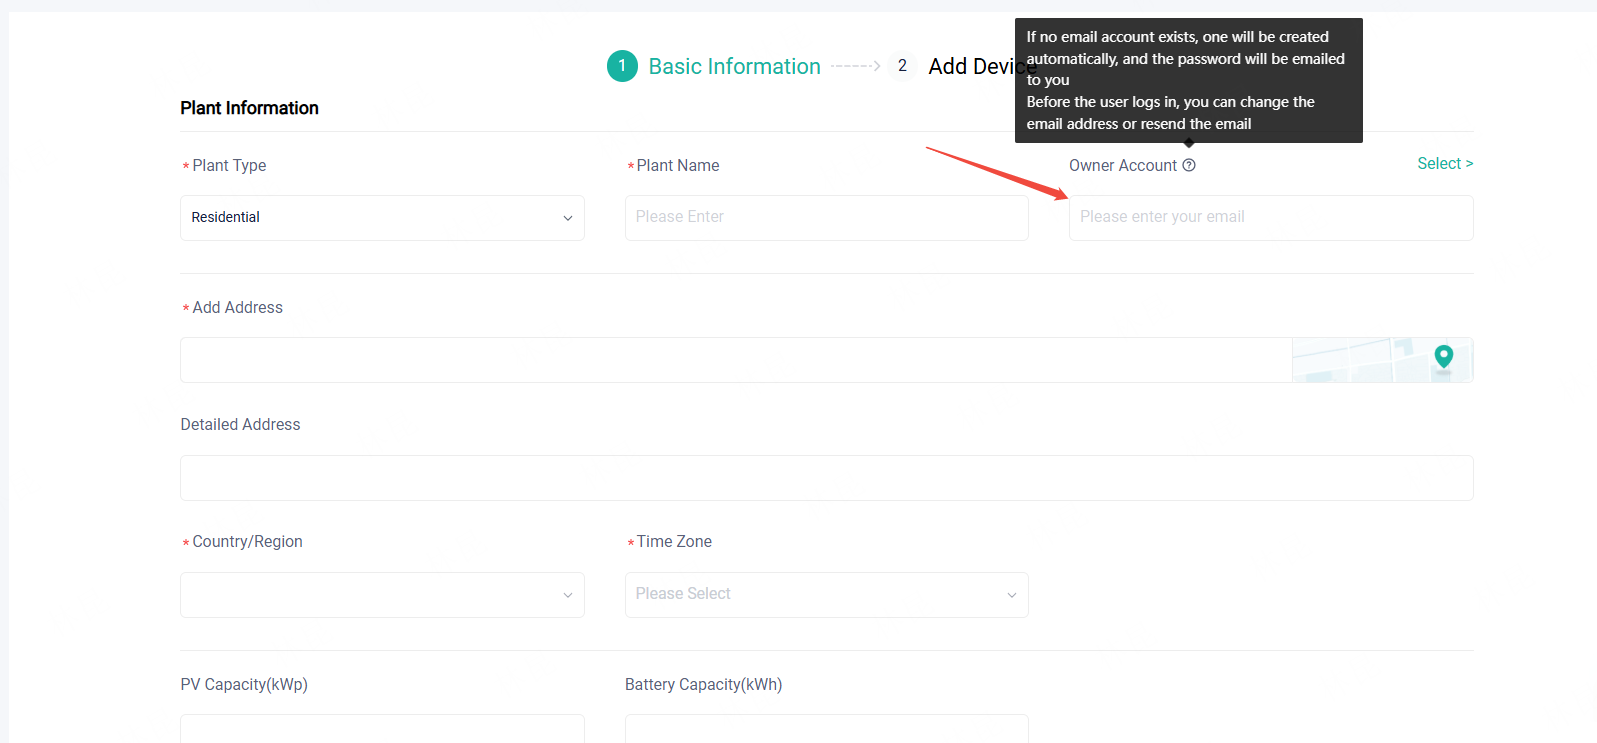
Task: Focus the Battery Capacity(kWh) input
Action: [826, 729]
